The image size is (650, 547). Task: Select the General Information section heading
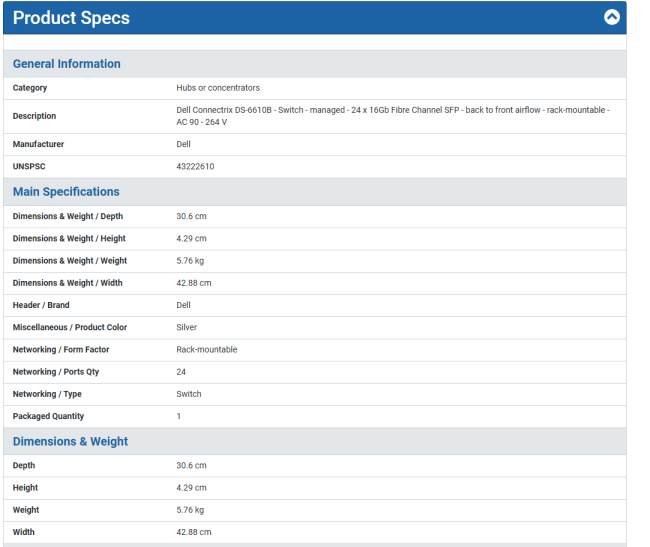66,64
